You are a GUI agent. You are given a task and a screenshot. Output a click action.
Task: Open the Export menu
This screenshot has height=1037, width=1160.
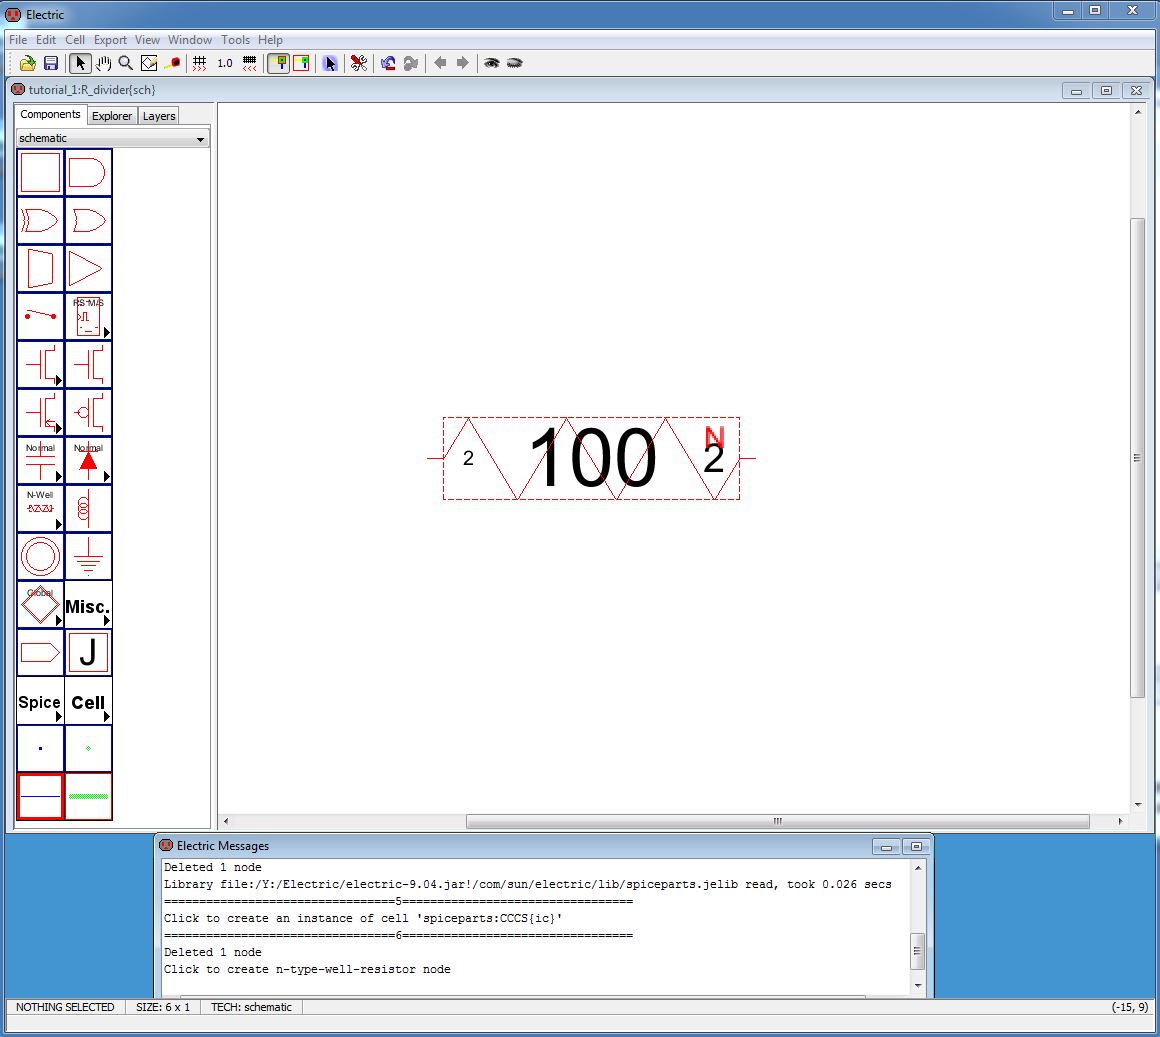(x=110, y=40)
